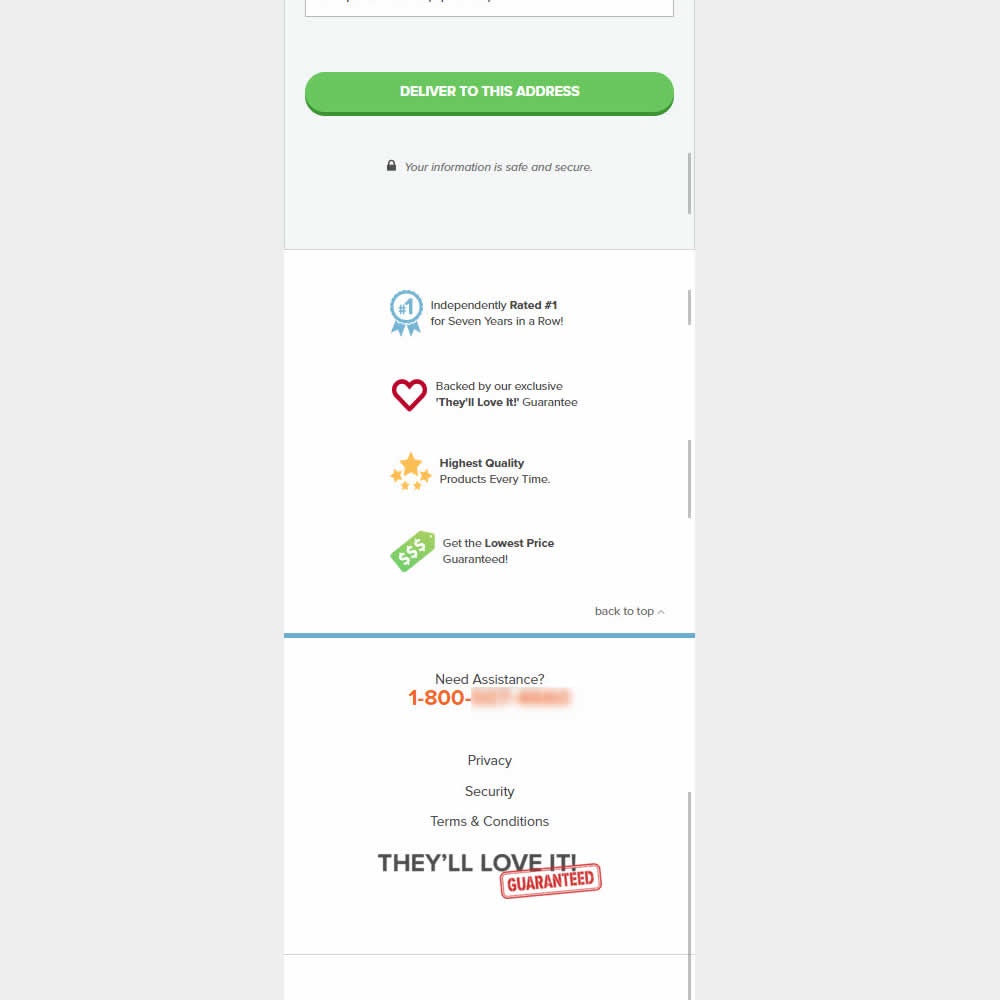Click the red Guaranteed stamp badge
Image resolution: width=1000 pixels, height=1000 pixels.
coord(551,881)
